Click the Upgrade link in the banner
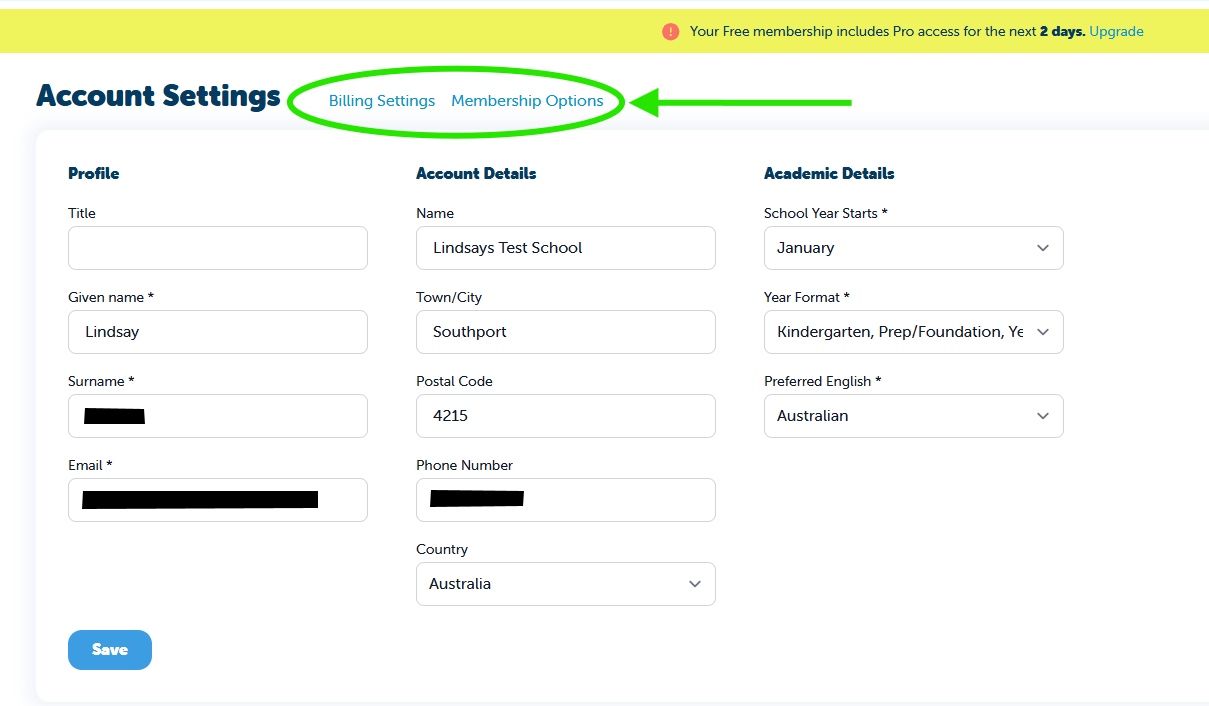Screen dimensions: 1209x706 tap(1116, 32)
